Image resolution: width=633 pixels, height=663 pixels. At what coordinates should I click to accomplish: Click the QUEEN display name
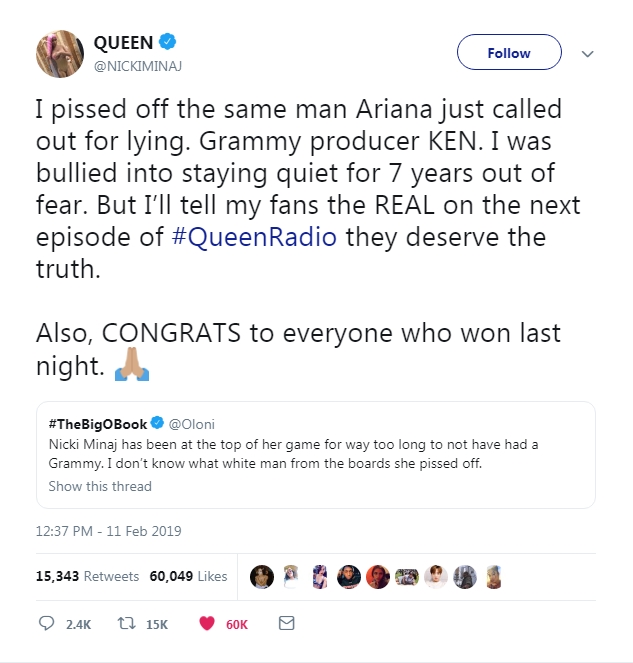(x=123, y=42)
